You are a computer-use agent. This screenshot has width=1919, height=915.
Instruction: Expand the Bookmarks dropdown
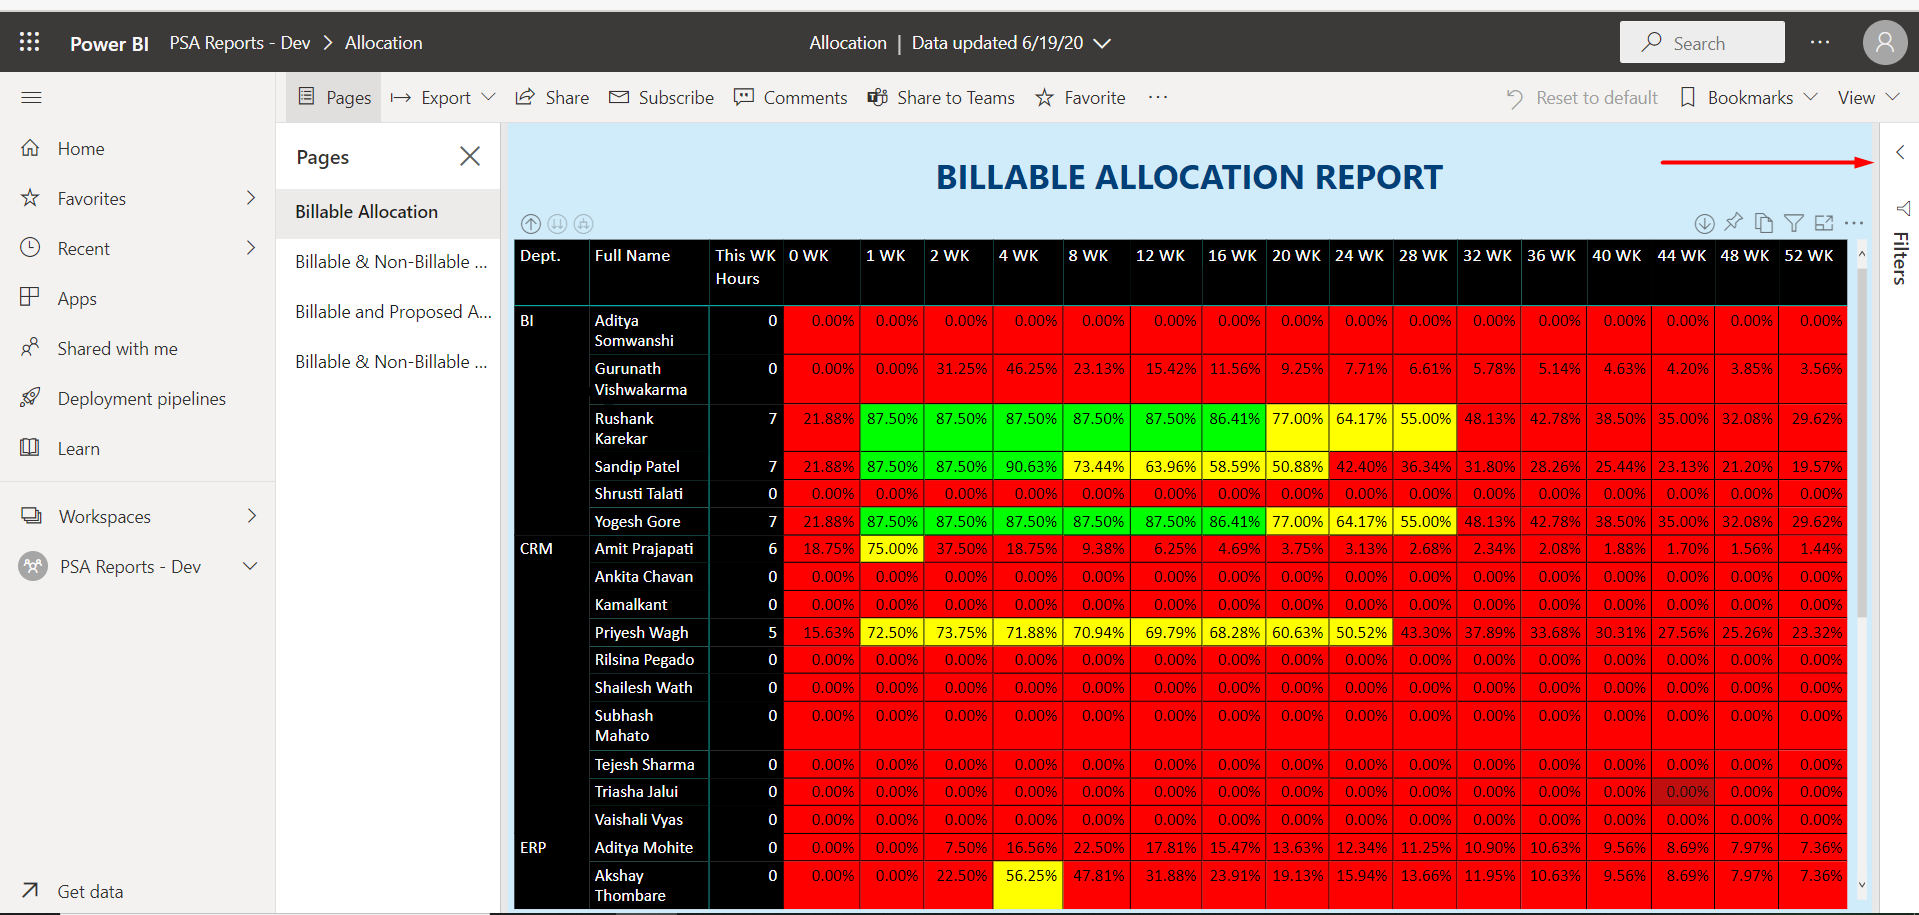pyautogui.click(x=1748, y=98)
